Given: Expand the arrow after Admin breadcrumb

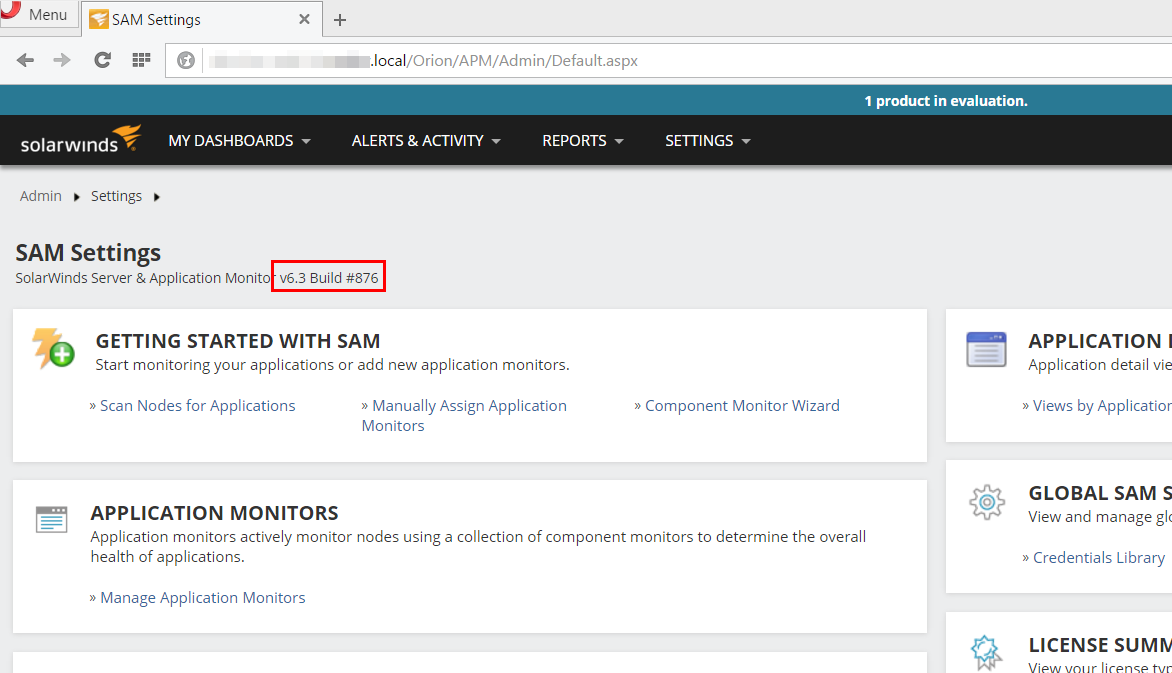Looking at the screenshot, I should (x=76, y=197).
